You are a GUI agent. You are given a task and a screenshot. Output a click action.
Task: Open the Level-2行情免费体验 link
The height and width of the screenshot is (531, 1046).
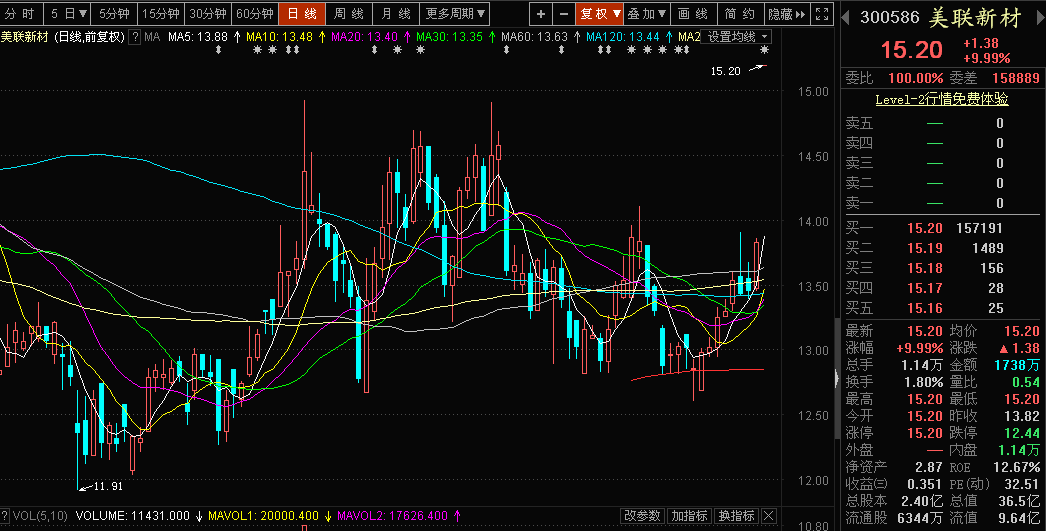tap(942, 99)
